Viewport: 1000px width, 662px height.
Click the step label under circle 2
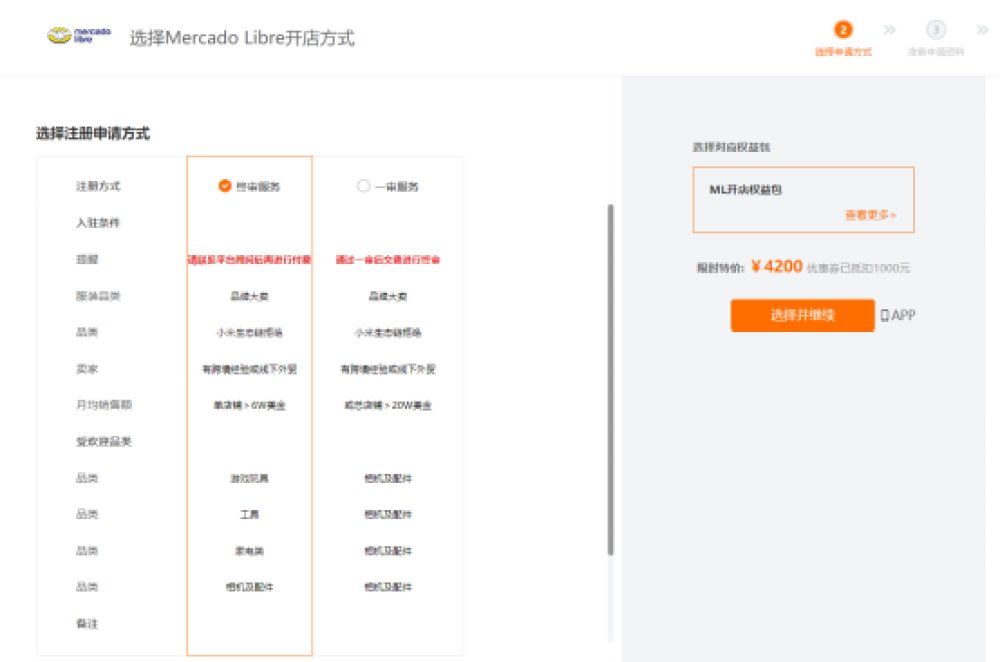843,52
